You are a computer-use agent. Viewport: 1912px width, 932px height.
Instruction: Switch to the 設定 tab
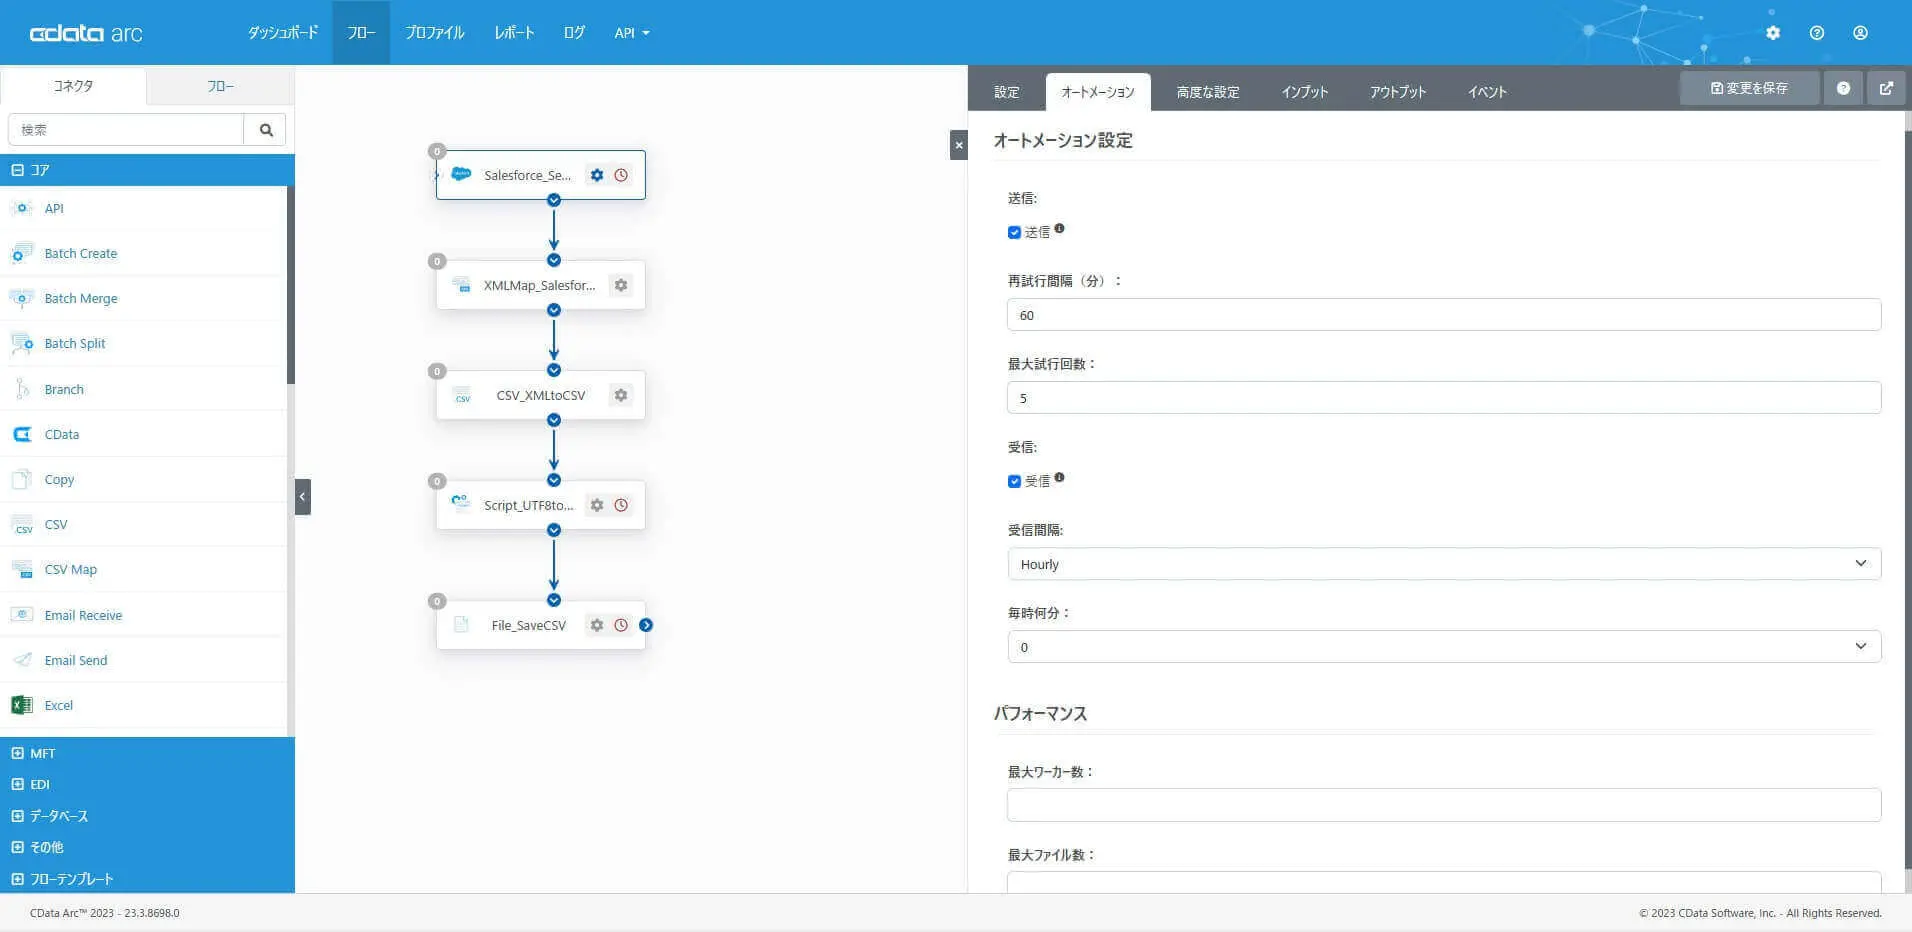click(1007, 92)
